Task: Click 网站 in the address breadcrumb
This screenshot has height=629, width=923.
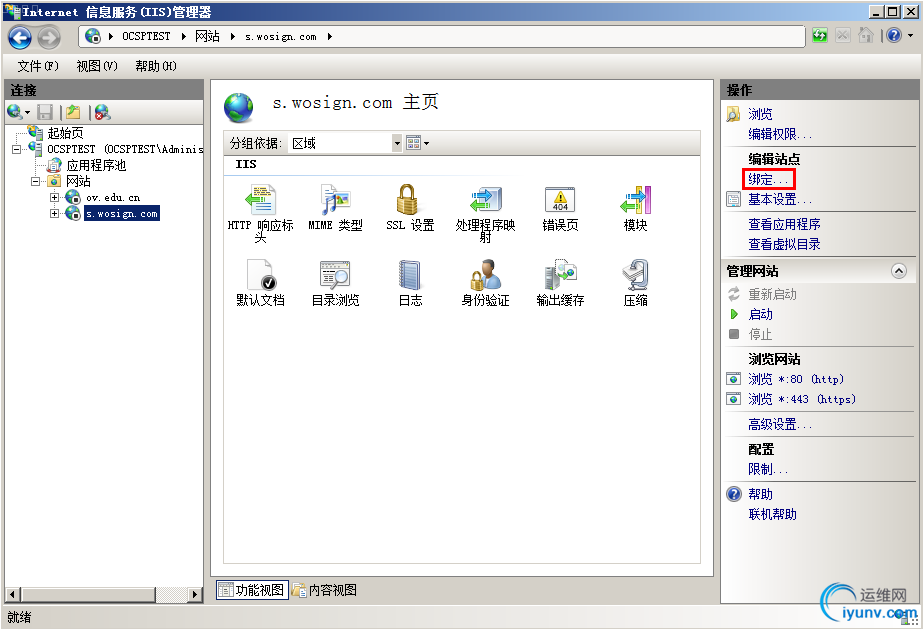Action: pyautogui.click(x=207, y=36)
